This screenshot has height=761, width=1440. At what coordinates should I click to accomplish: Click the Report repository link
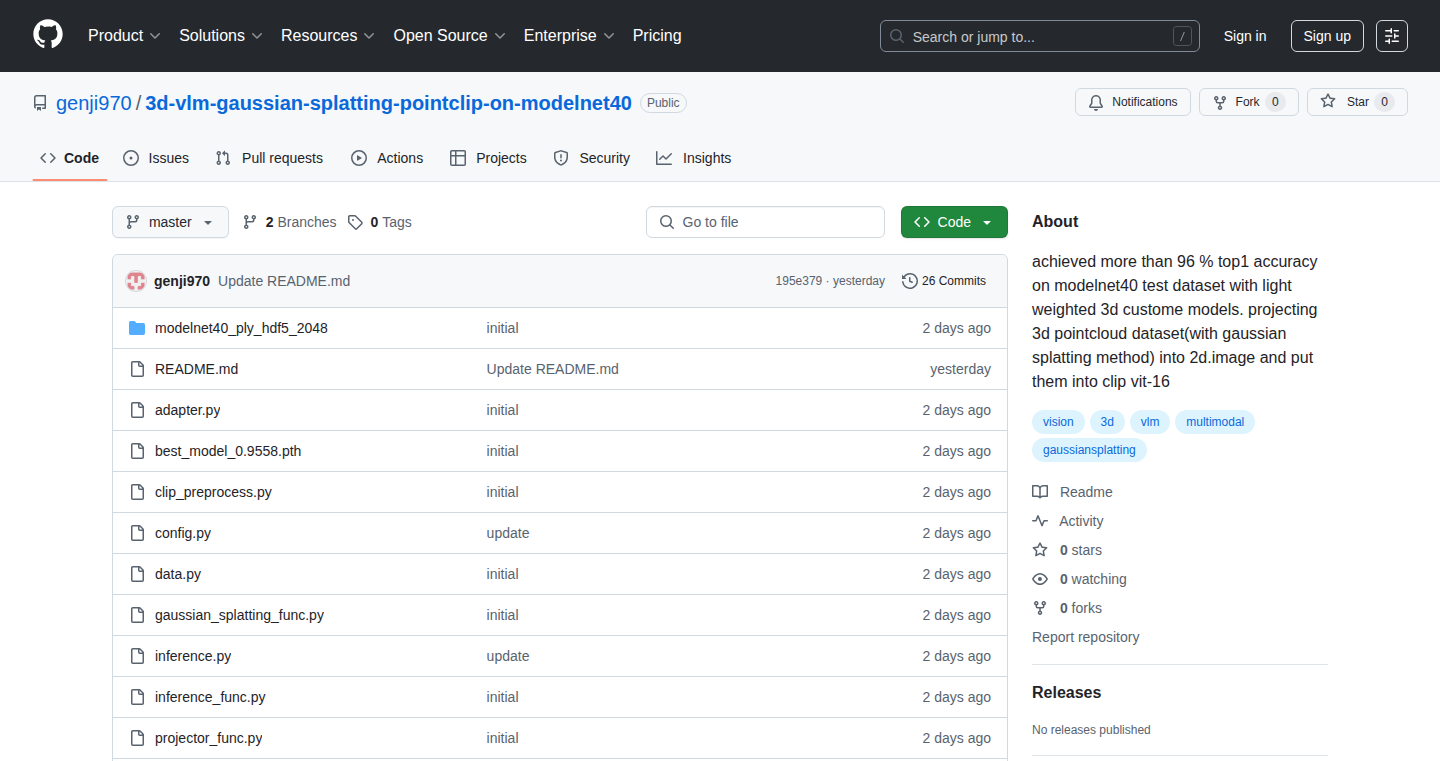pyautogui.click(x=1086, y=637)
